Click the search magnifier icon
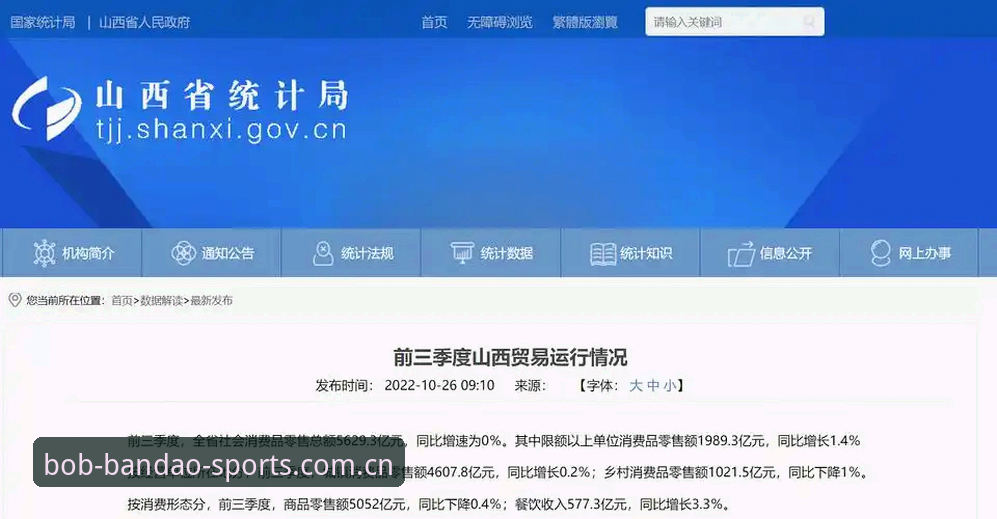Screen dimensions: 997x519 click(x=809, y=22)
